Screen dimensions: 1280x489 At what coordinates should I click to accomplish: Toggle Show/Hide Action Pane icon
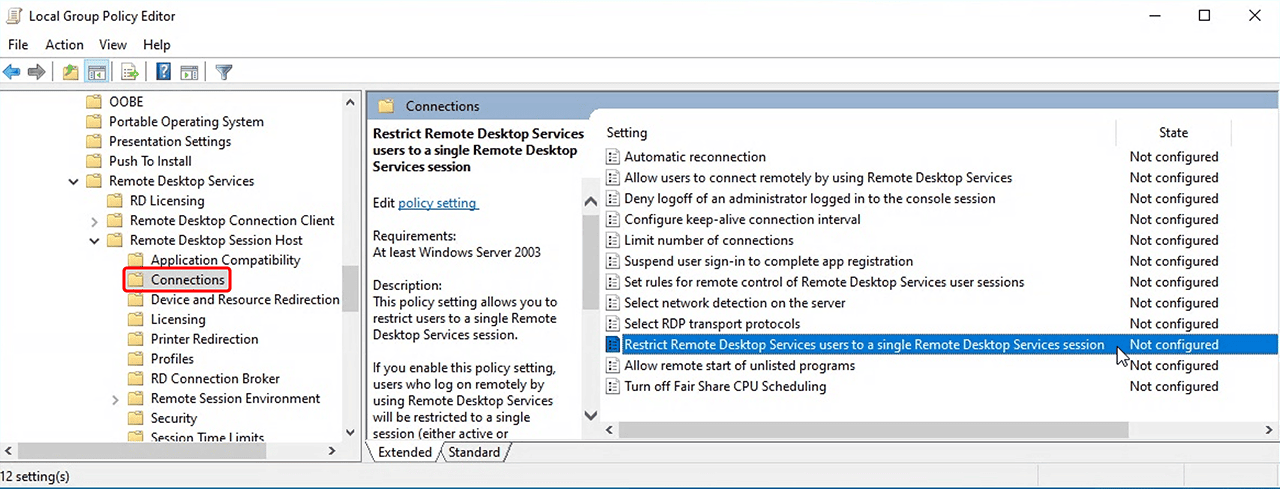[188, 72]
